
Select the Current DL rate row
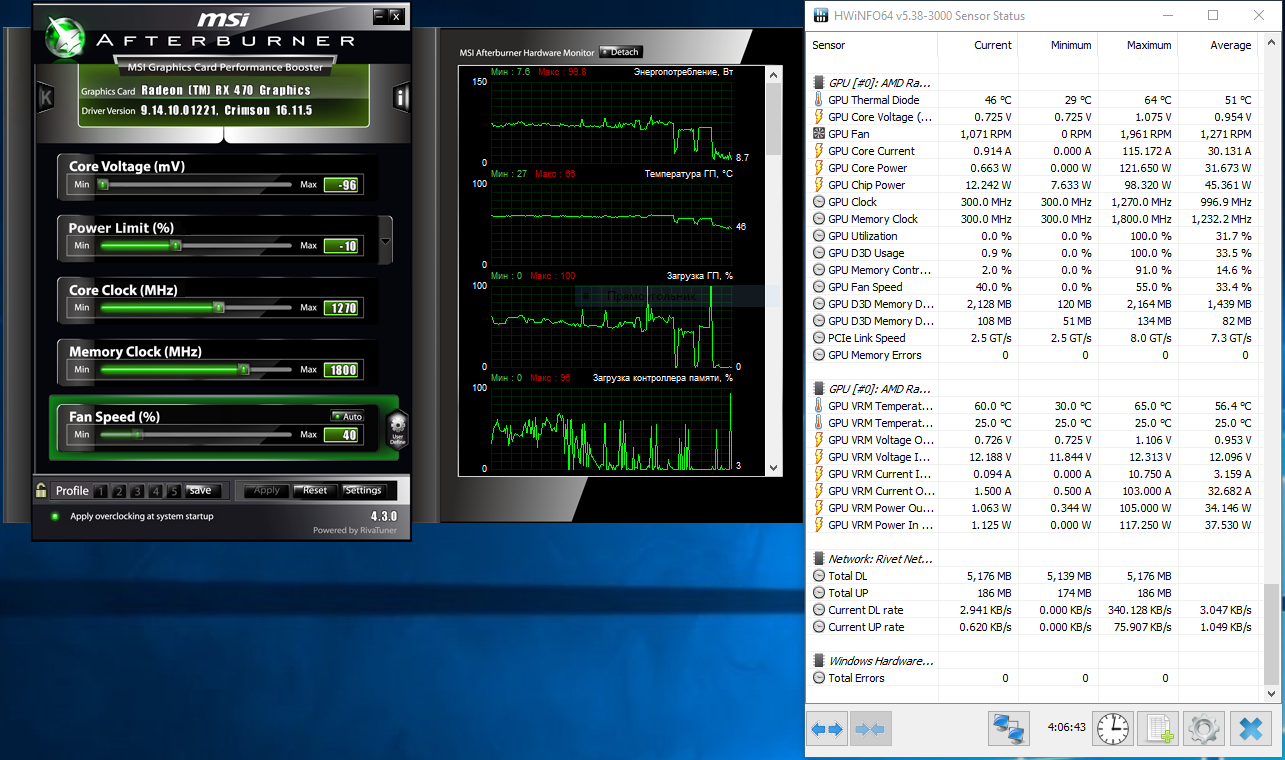tap(1033, 610)
